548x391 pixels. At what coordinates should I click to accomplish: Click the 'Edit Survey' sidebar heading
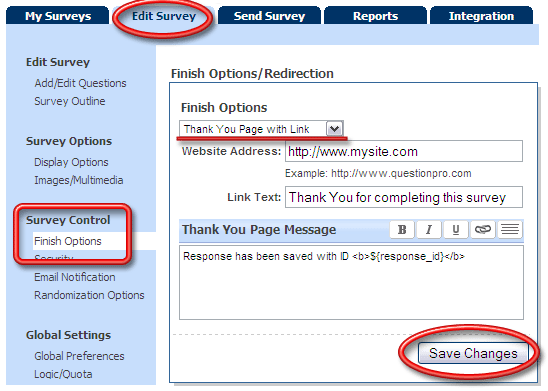[x=58, y=62]
